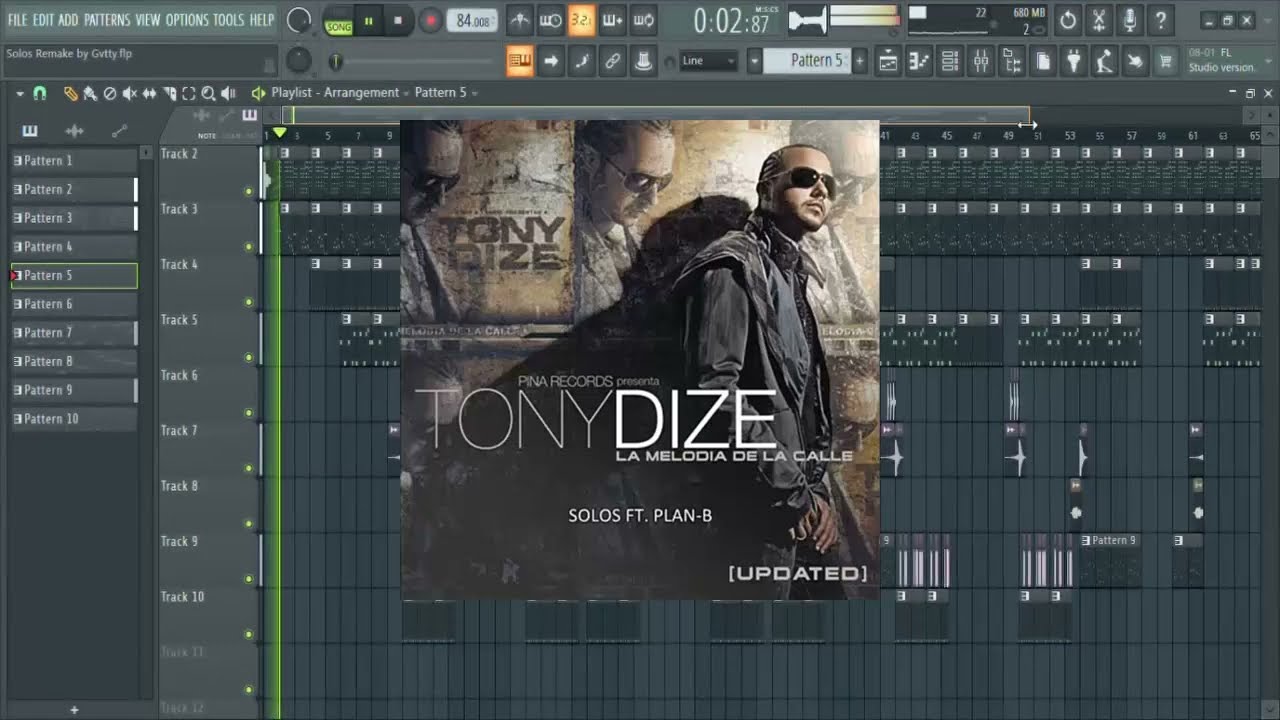Expand the Pattern 5 dropdown in playlist title

tap(474, 93)
